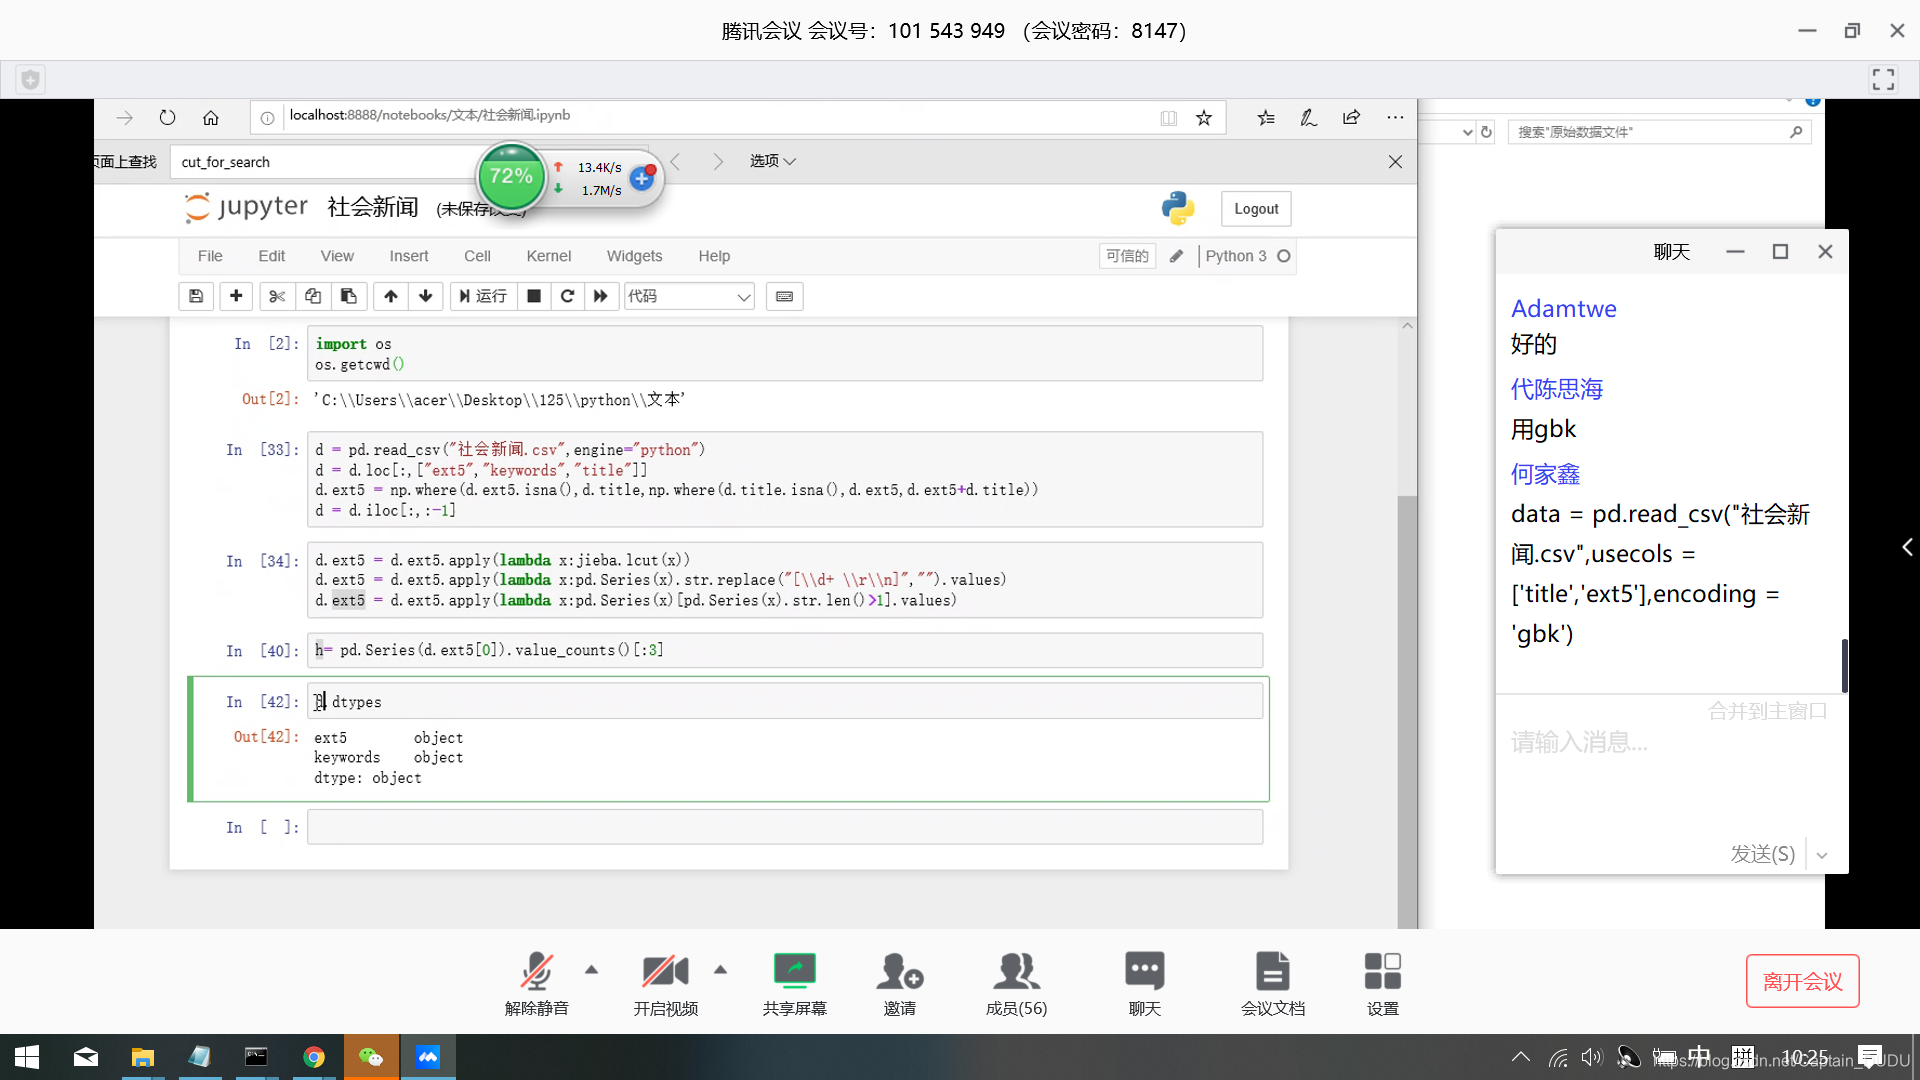Open the favorites hub icon
This screenshot has height=1080, width=1920.
(x=1266, y=118)
